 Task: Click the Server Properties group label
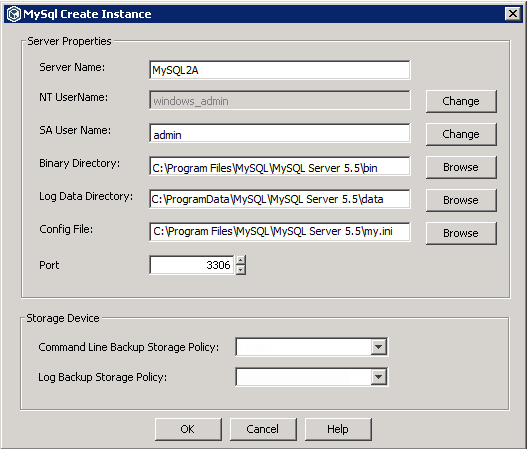(69, 41)
